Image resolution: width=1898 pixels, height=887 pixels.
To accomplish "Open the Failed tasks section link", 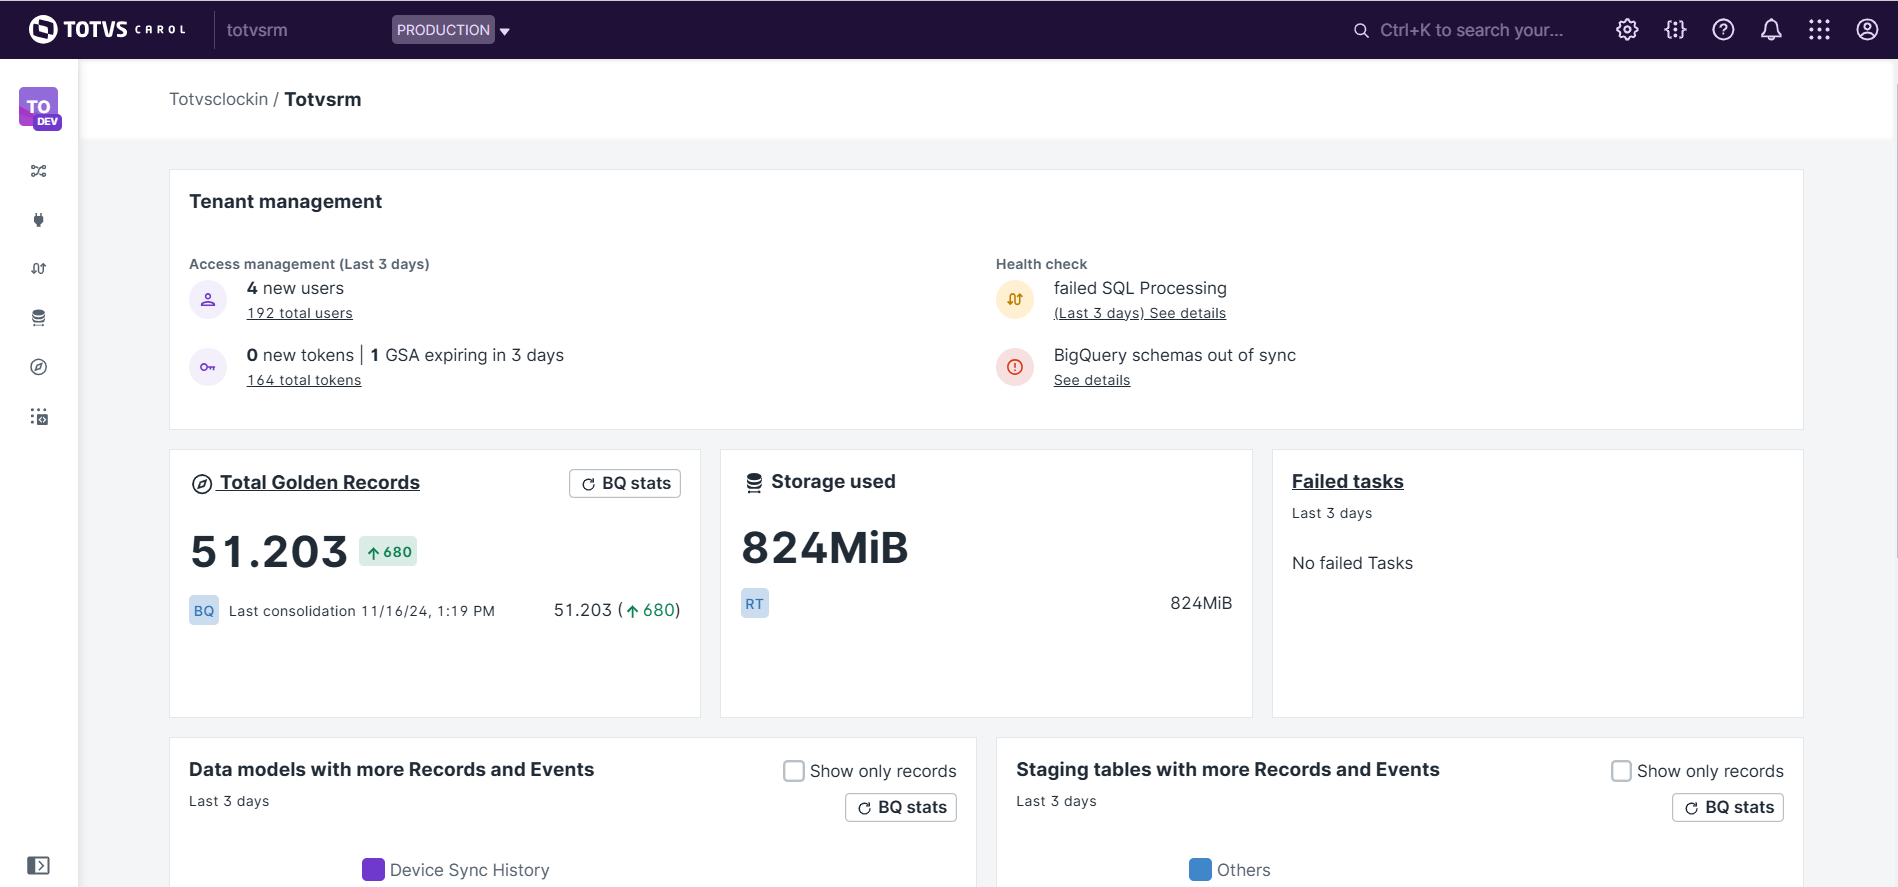I will 1347,482.
